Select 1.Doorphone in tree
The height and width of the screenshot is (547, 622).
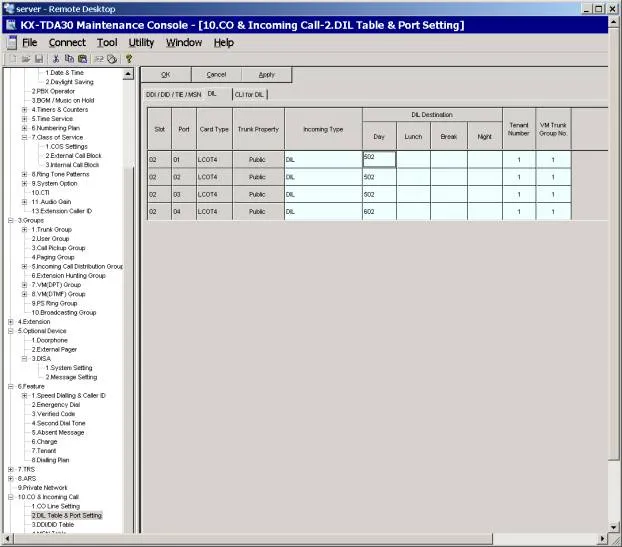50,340
